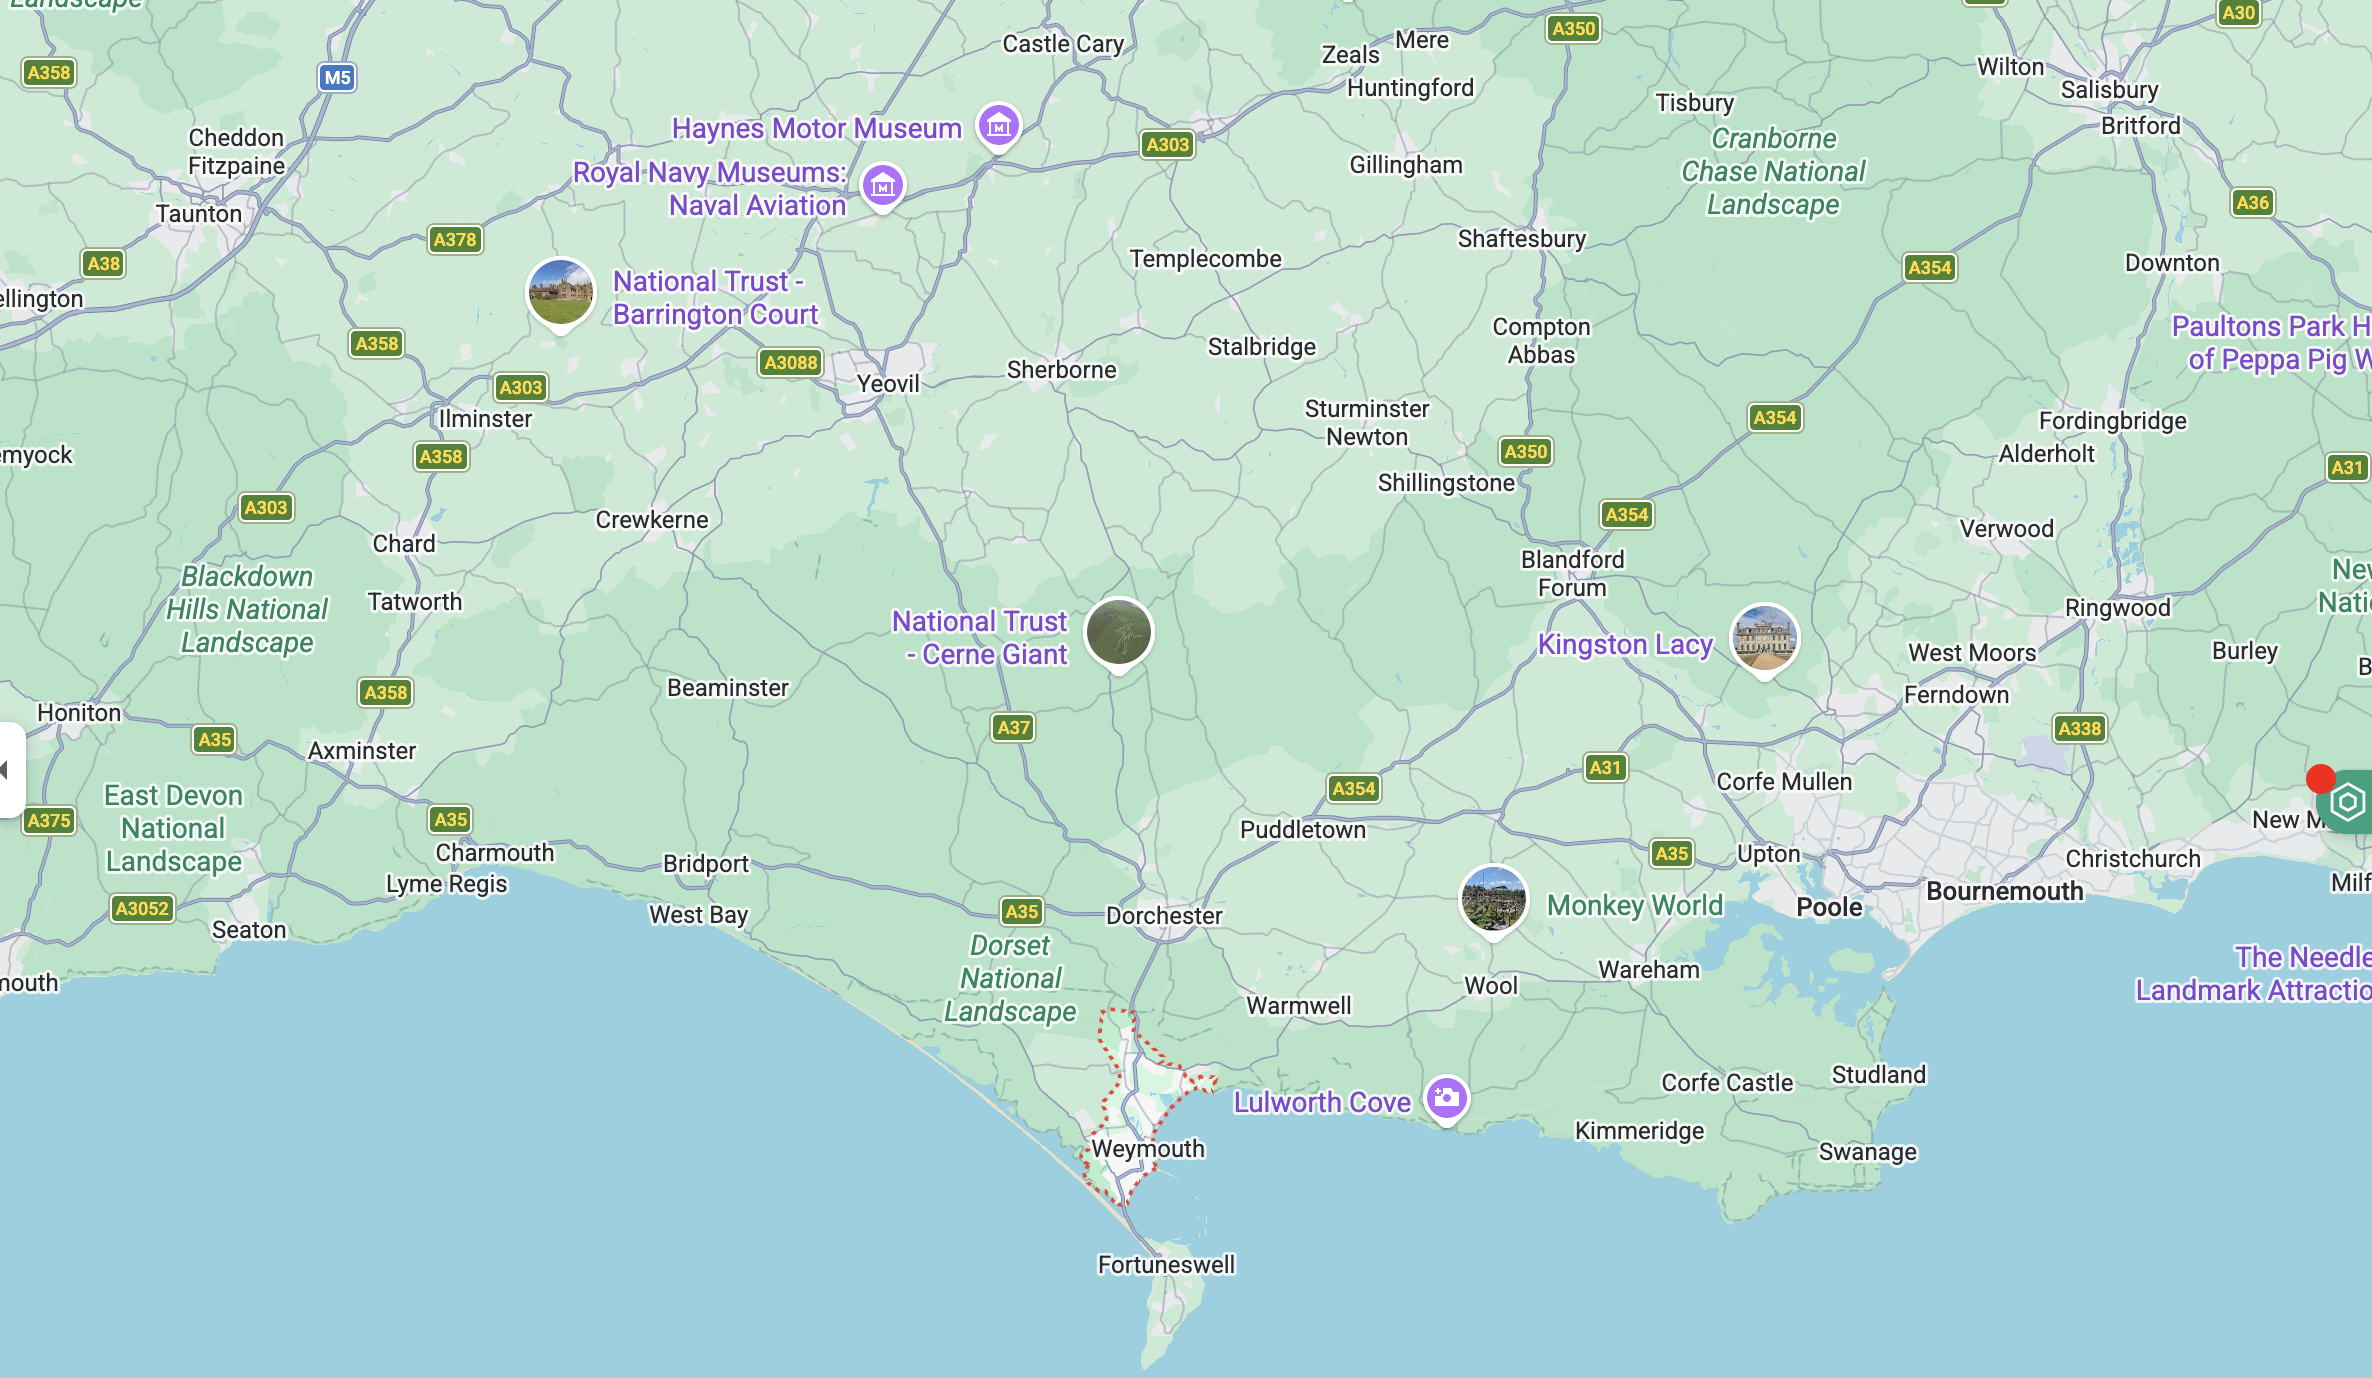Click the Yeovil town label

coord(888,384)
